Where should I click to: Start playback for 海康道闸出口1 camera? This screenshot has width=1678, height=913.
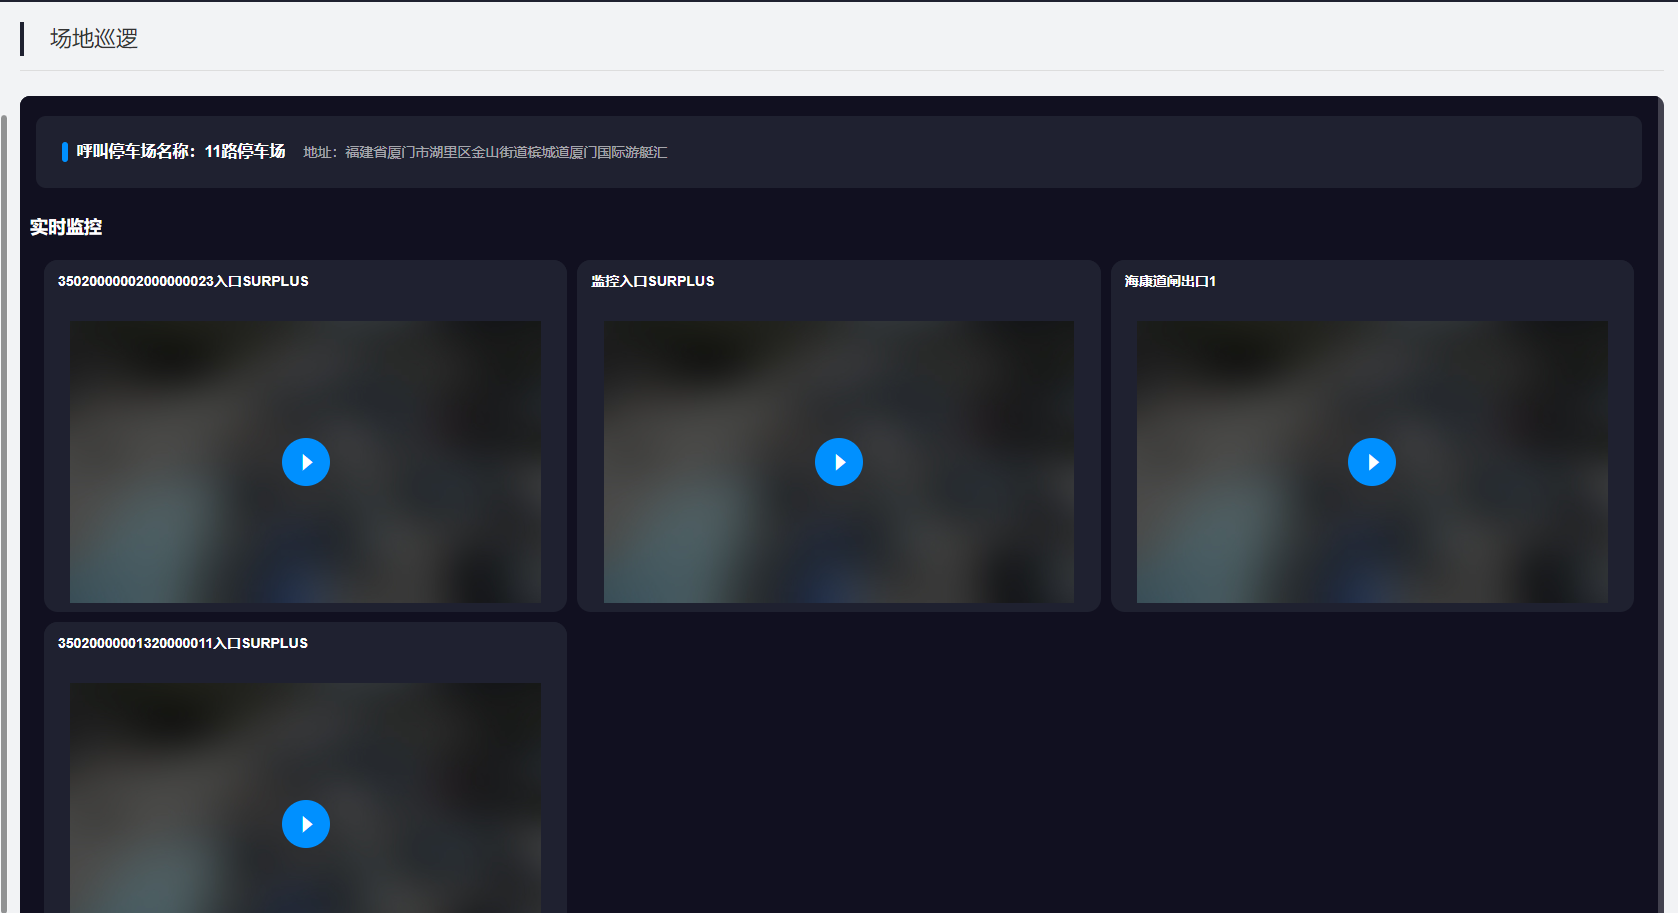(x=1371, y=462)
